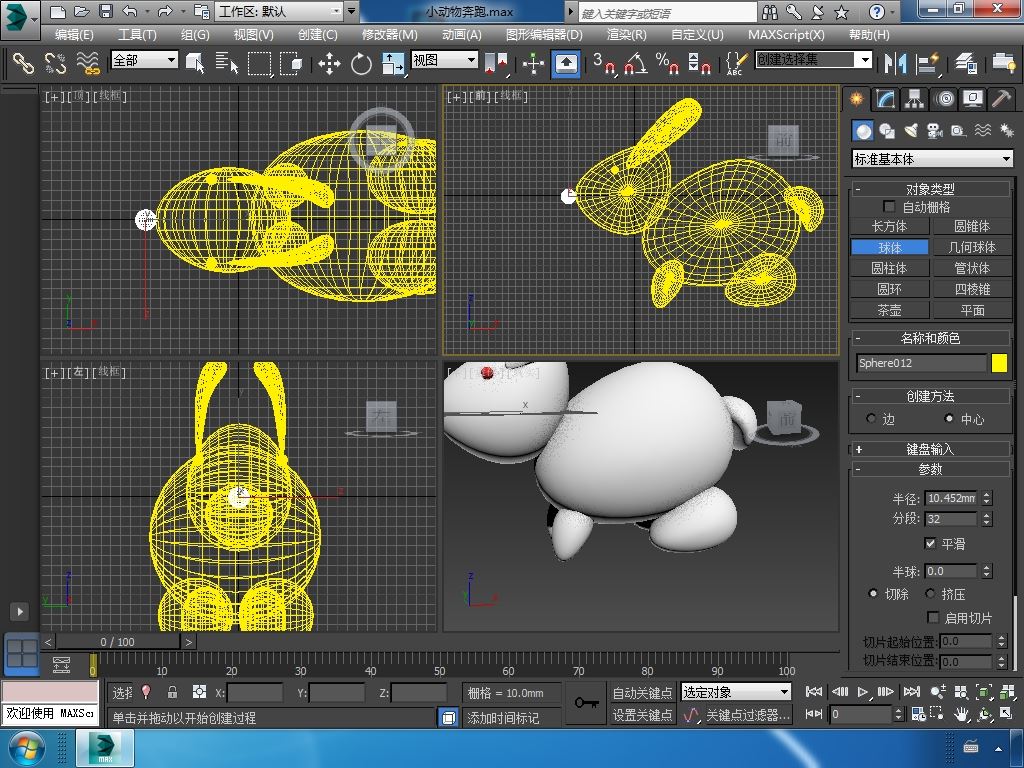Open the 创建选择集 named selection dropdown
Viewport: 1024px width, 768px height.
pos(814,60)
